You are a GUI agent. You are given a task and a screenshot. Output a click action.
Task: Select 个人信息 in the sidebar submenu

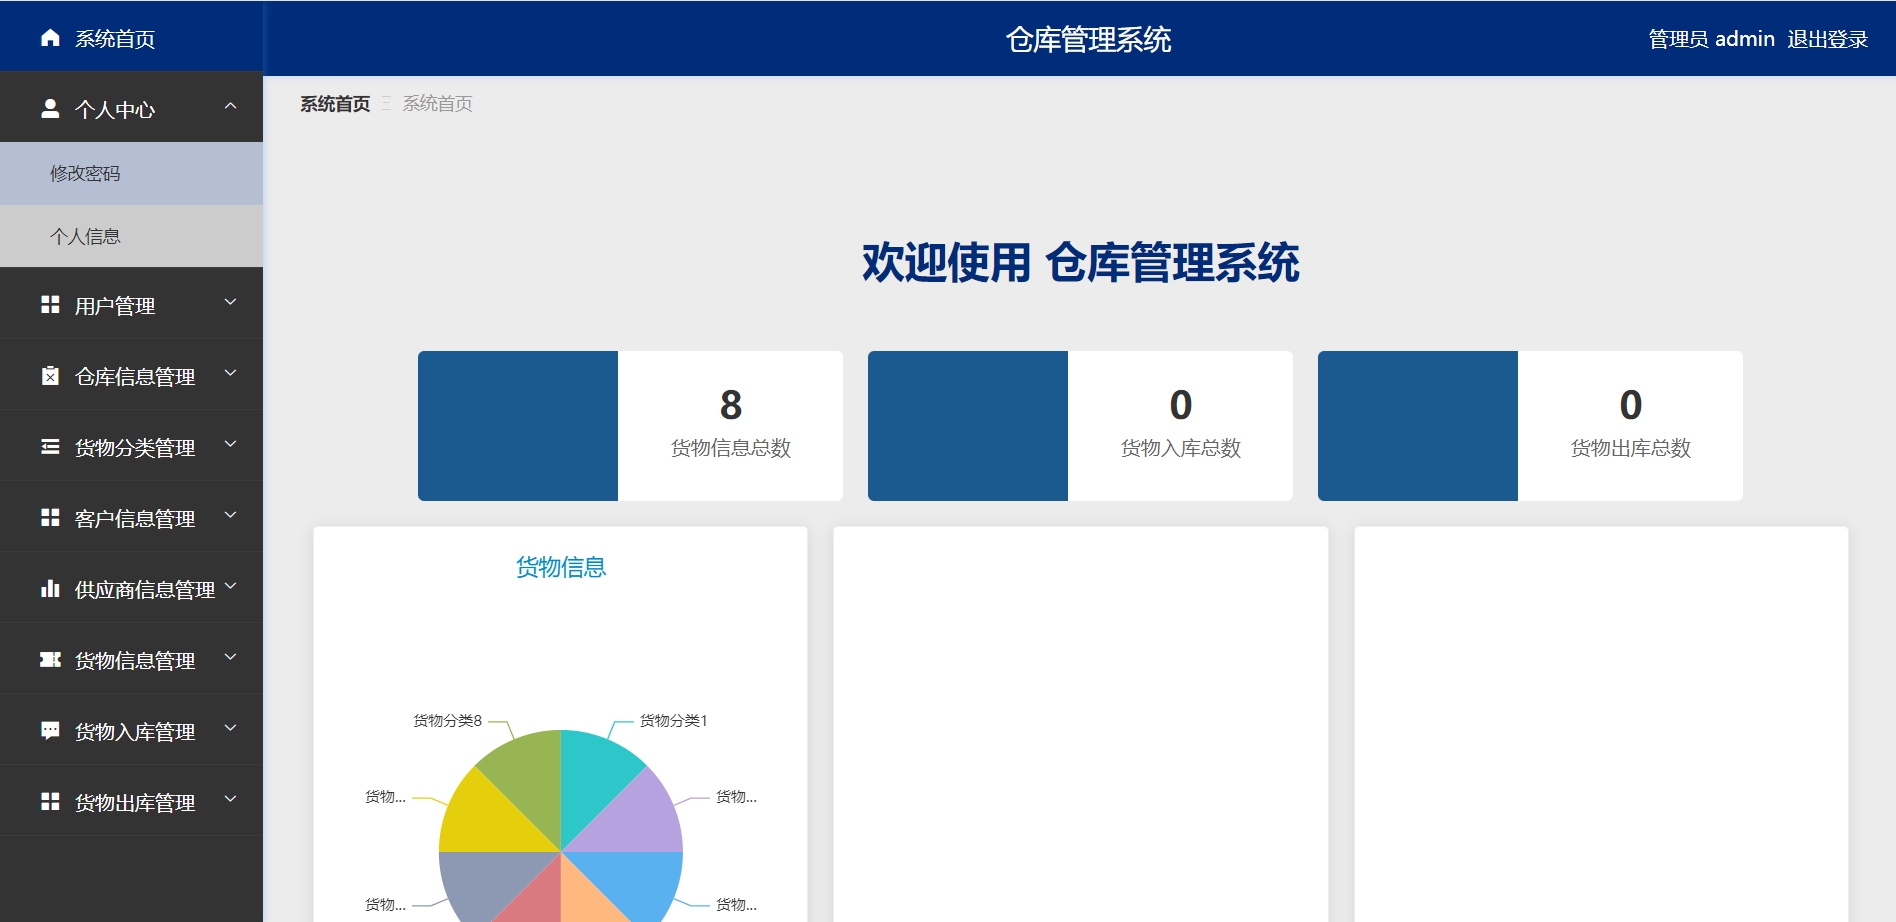click(131, 236)
